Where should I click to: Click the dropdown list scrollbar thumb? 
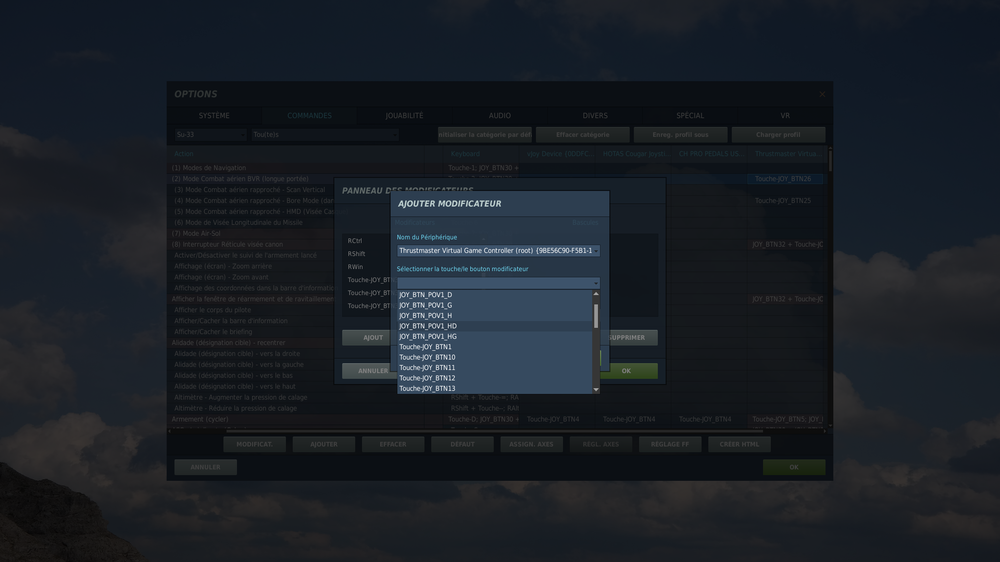point(596,316)
